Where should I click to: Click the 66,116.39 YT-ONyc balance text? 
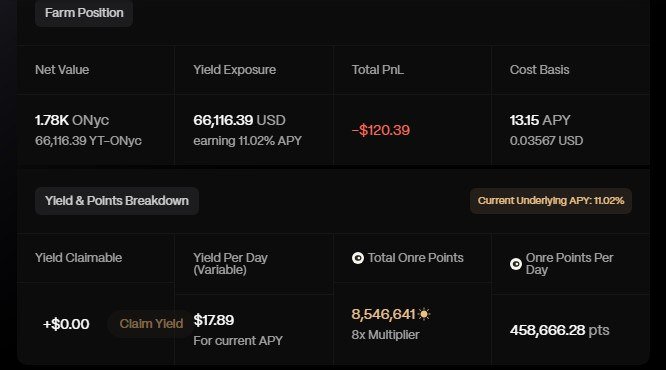click(x=88, y=141)
